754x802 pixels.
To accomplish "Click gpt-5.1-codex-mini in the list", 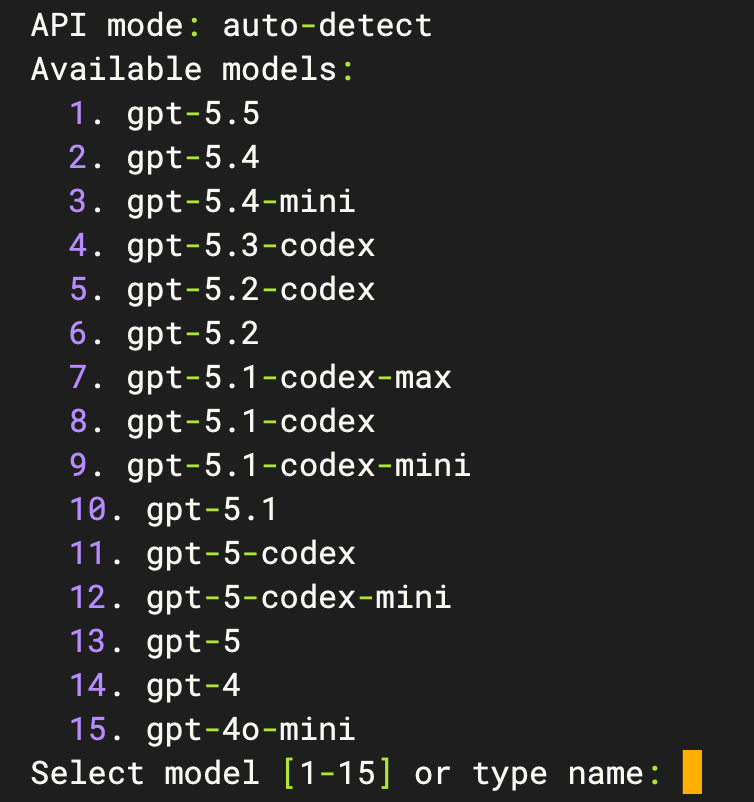I will tap(270, 465).
